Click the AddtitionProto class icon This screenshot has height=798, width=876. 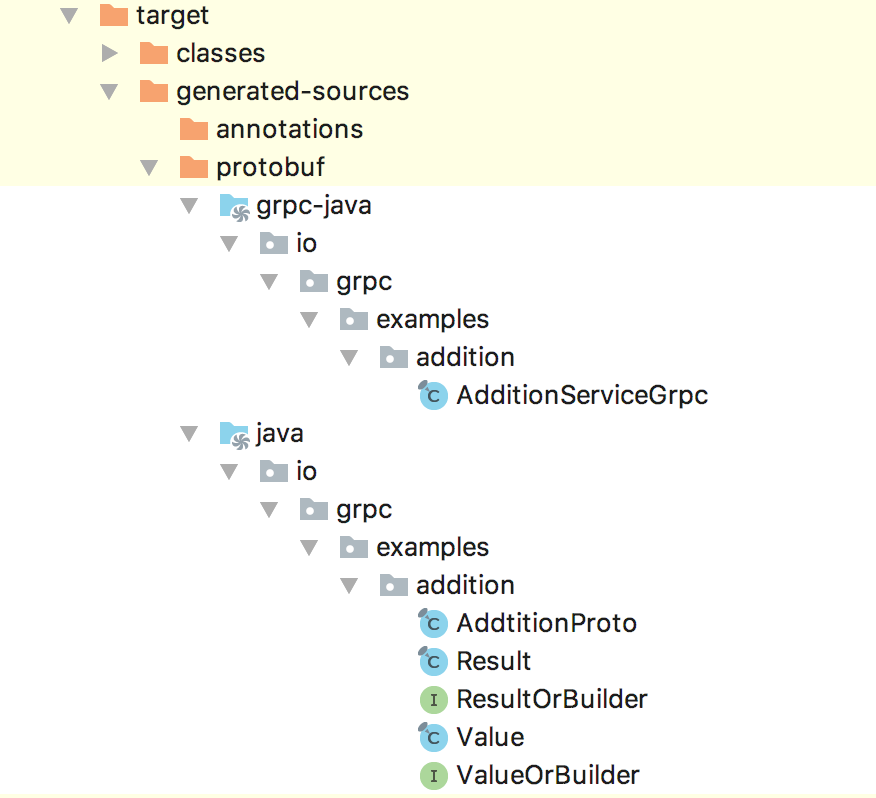coord(433,624)
